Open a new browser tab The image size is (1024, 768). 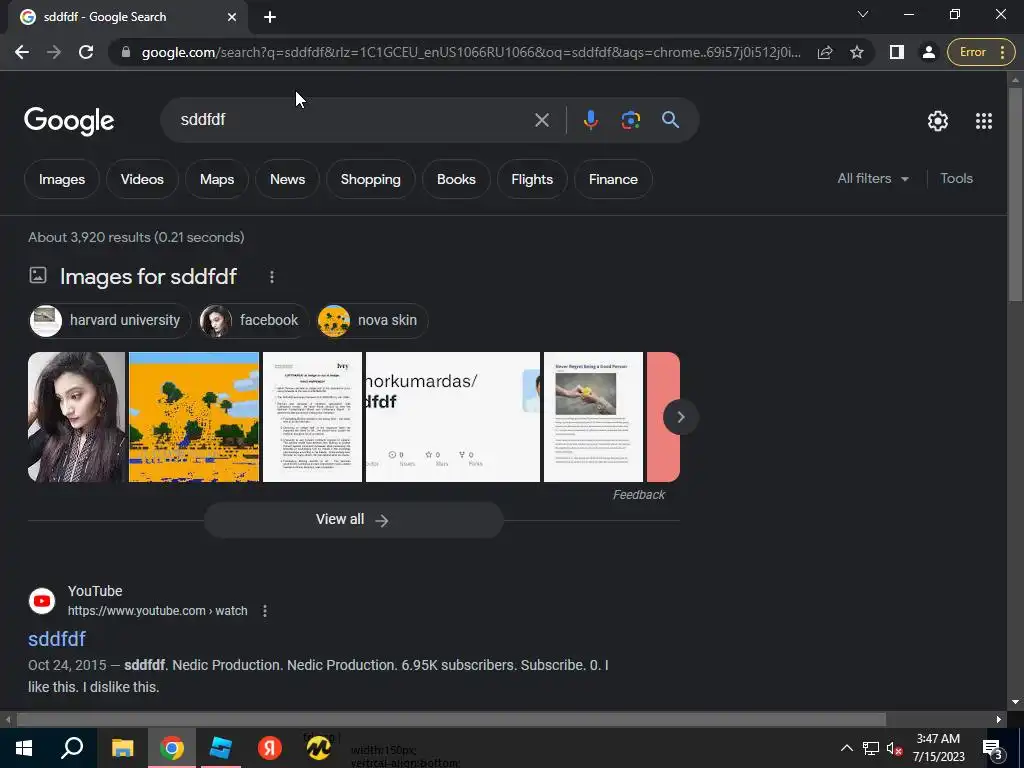tap(270, 17)
